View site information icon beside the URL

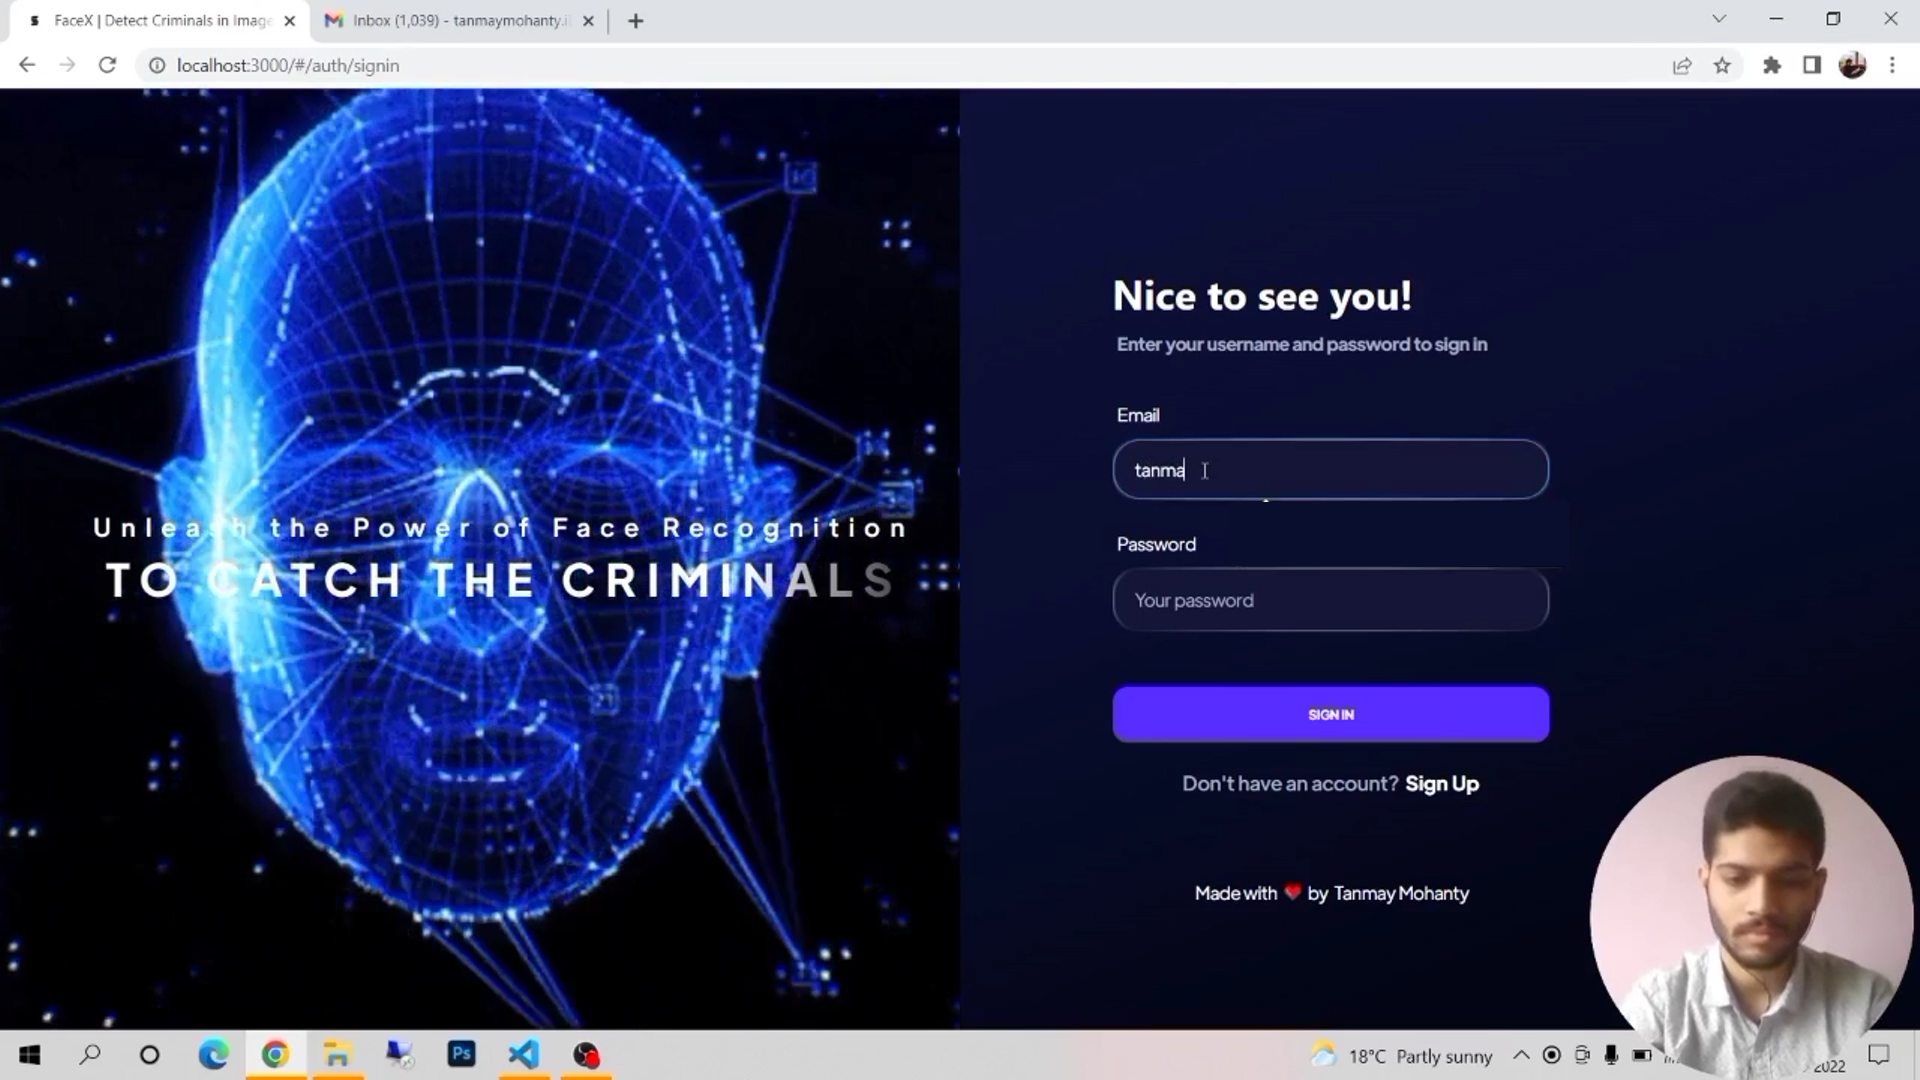[x=157, y=65]
